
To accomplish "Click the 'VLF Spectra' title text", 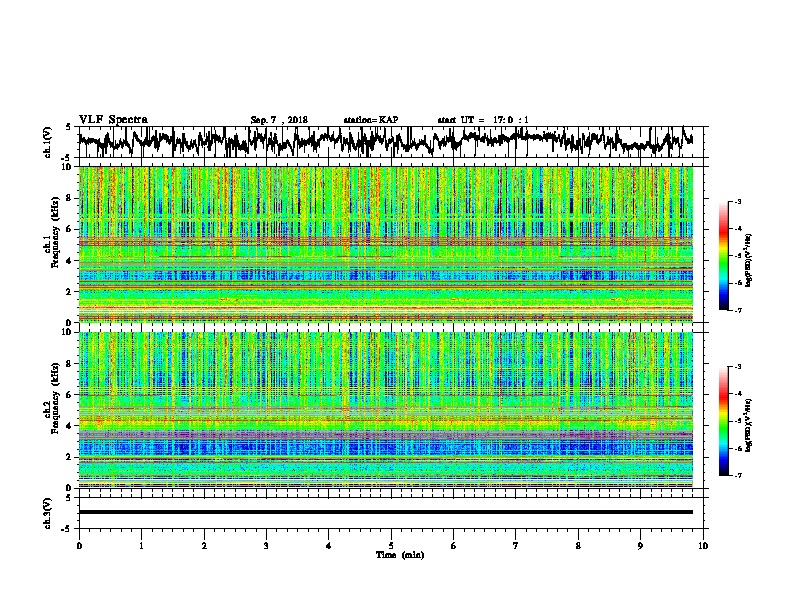I will click(113, 120).
